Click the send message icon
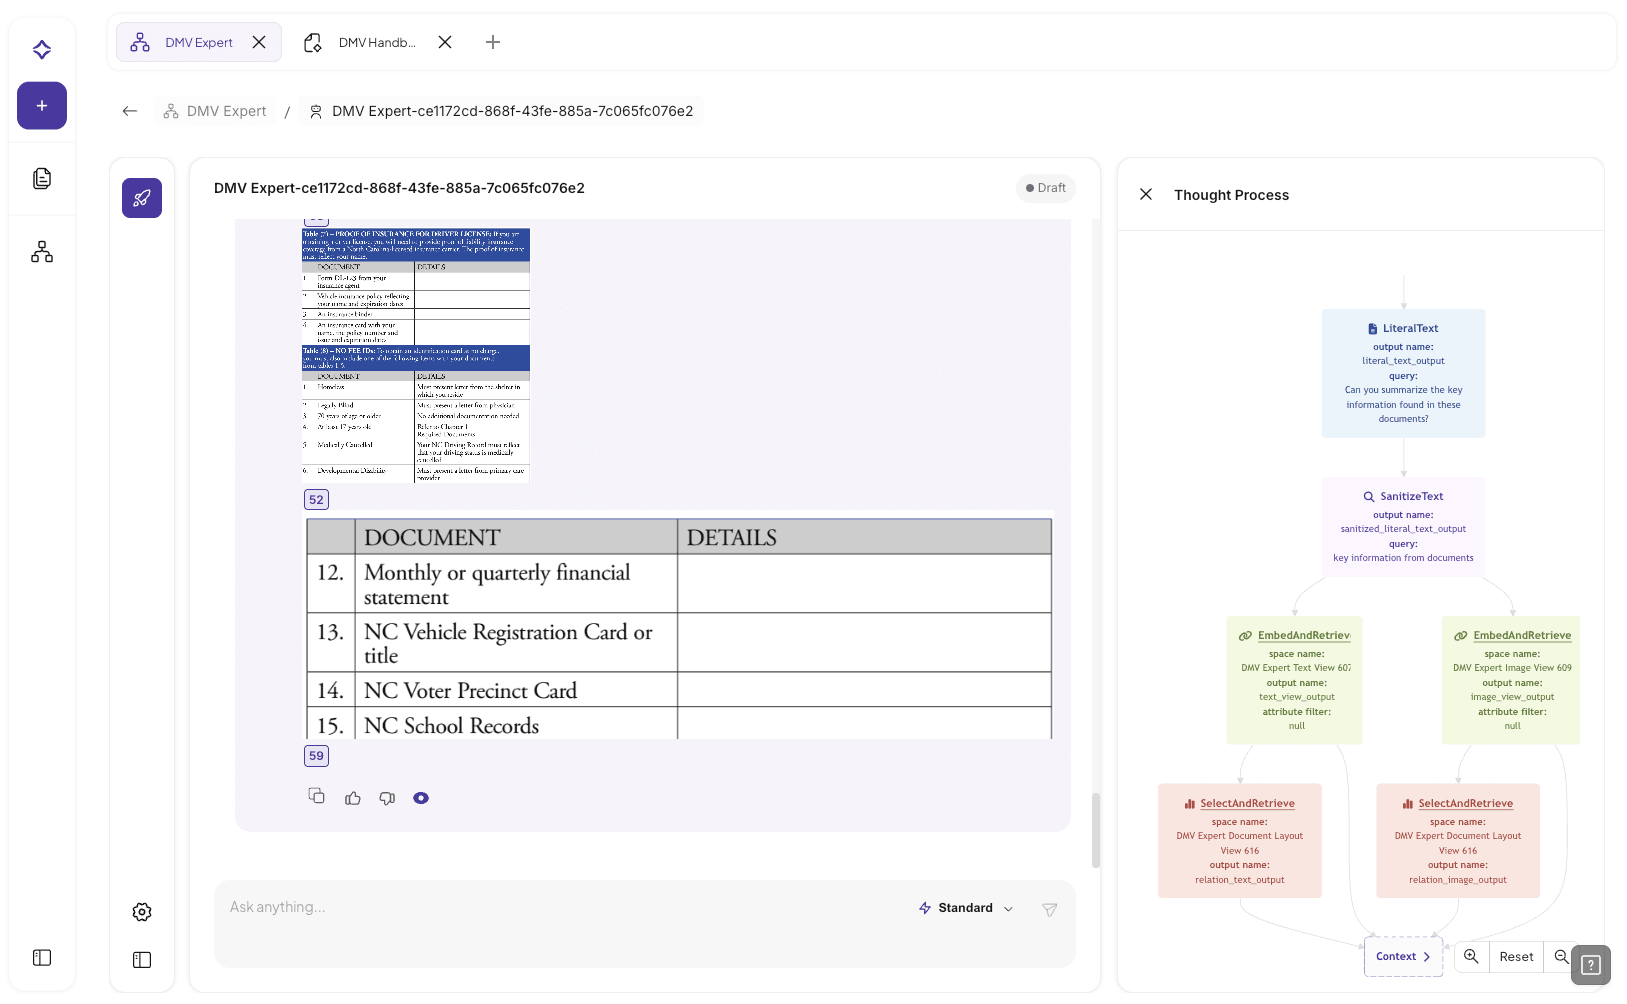 [x=1050, y=909]
